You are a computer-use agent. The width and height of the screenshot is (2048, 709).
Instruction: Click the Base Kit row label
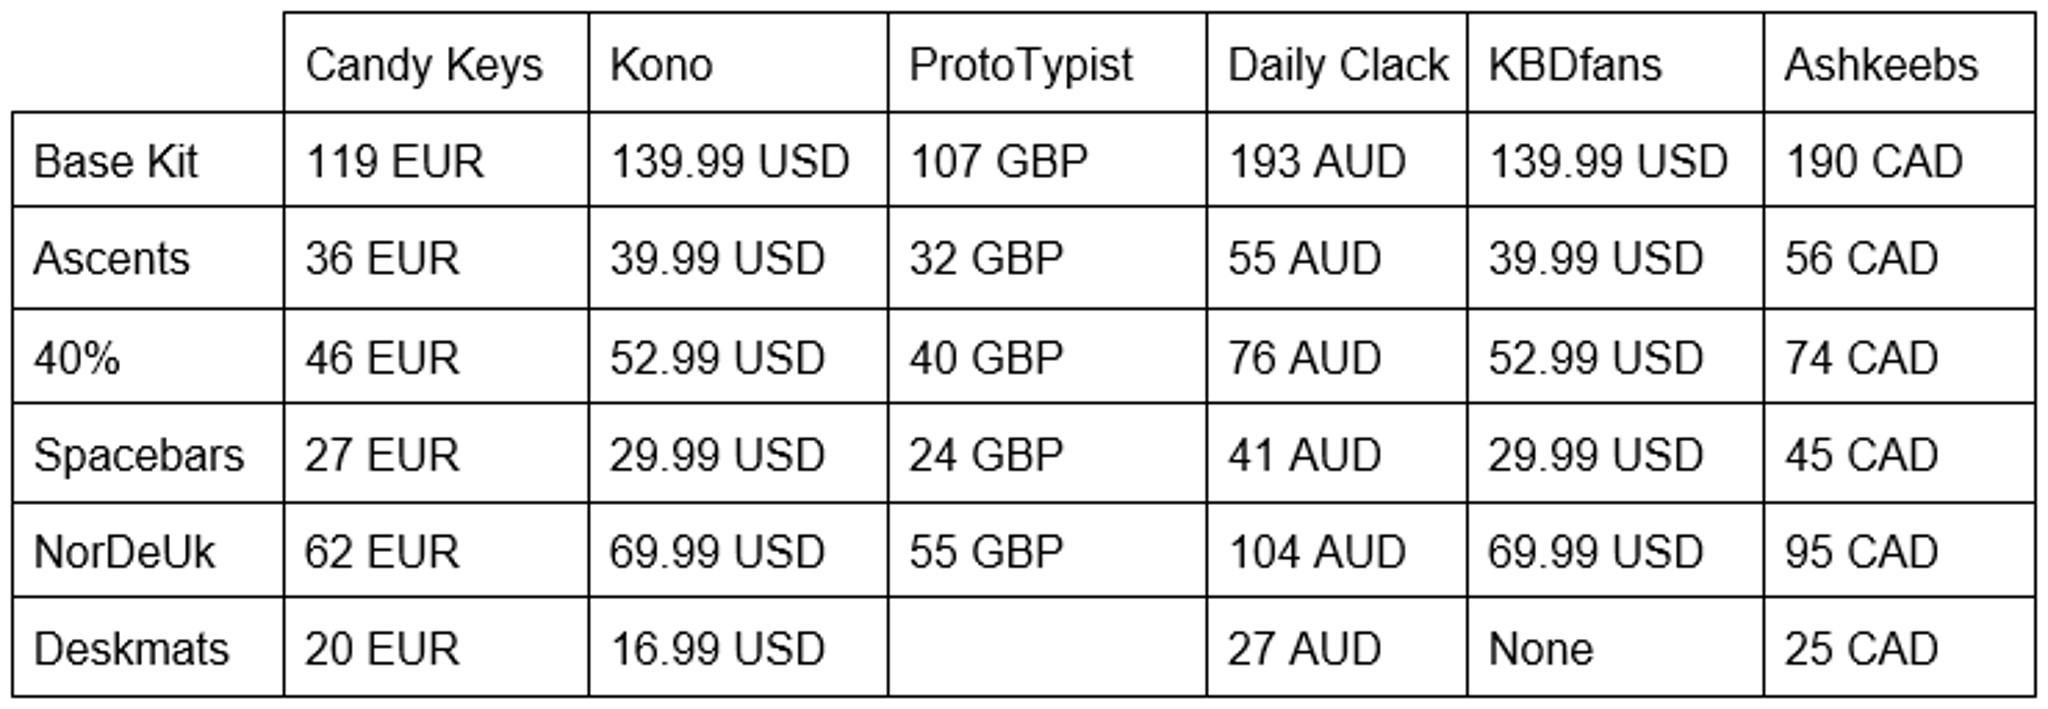click(x=115, y=162)
